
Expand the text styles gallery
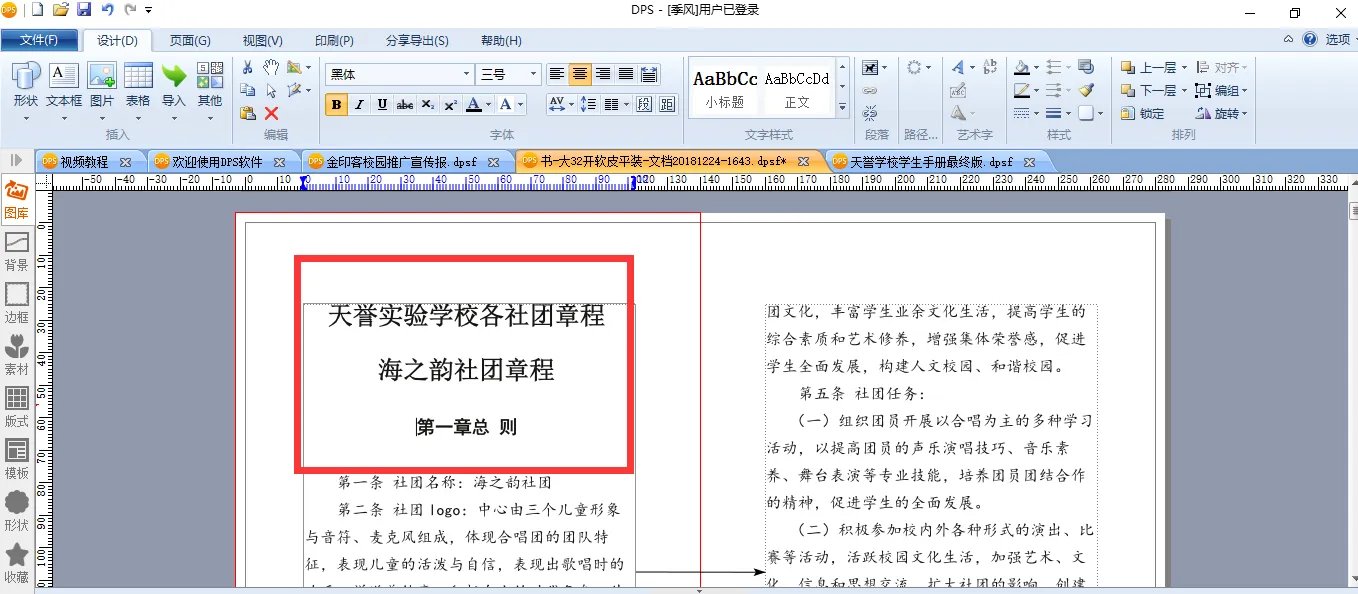coord(842,107)
